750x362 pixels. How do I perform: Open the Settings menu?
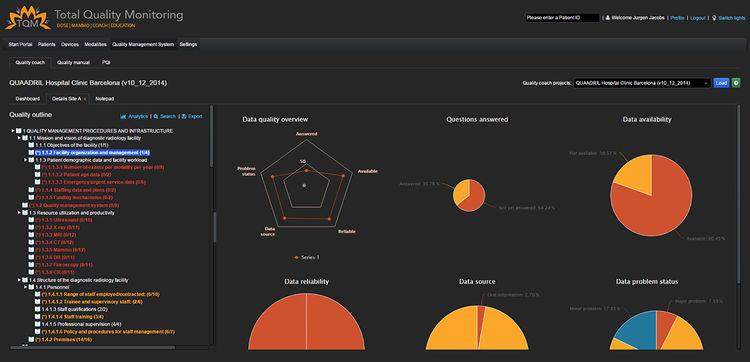tap(188, 44)
